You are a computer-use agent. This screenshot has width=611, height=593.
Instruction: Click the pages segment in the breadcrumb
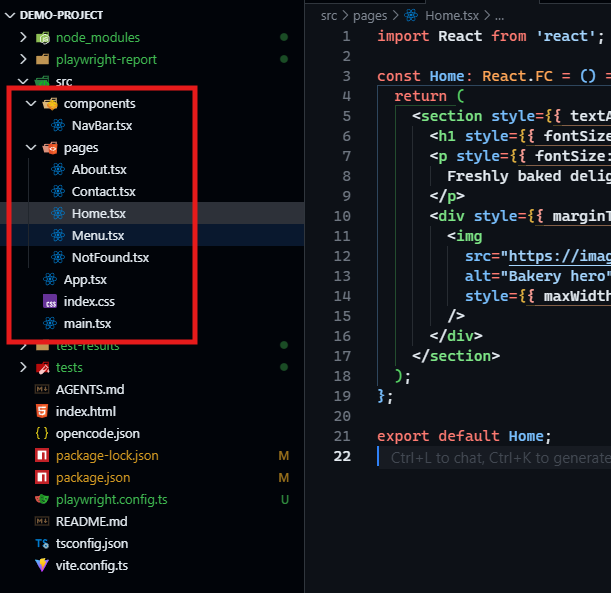click(370, 16)
